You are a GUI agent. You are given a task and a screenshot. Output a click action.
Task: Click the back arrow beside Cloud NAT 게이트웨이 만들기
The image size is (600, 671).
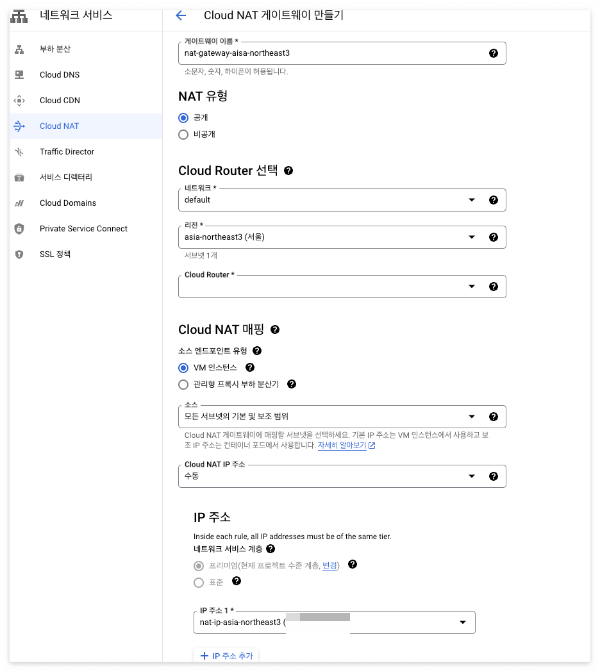pyautogui.click(x=181, y=15)
